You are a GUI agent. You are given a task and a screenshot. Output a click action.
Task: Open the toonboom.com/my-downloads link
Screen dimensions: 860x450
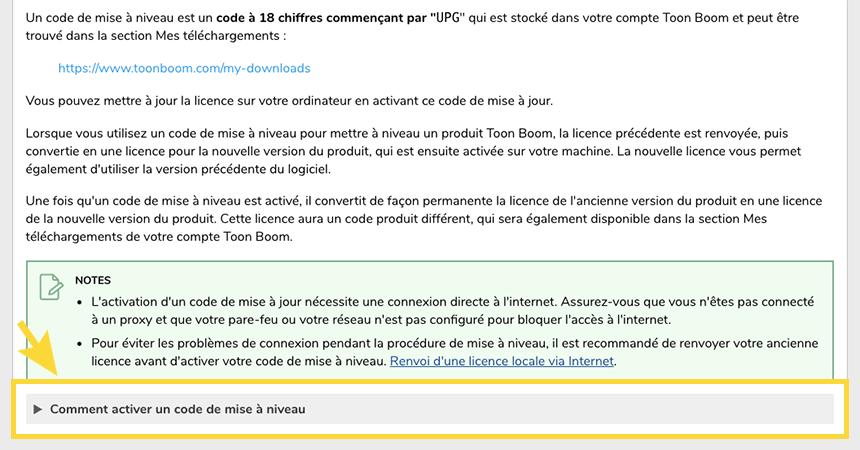coord(184,69)
